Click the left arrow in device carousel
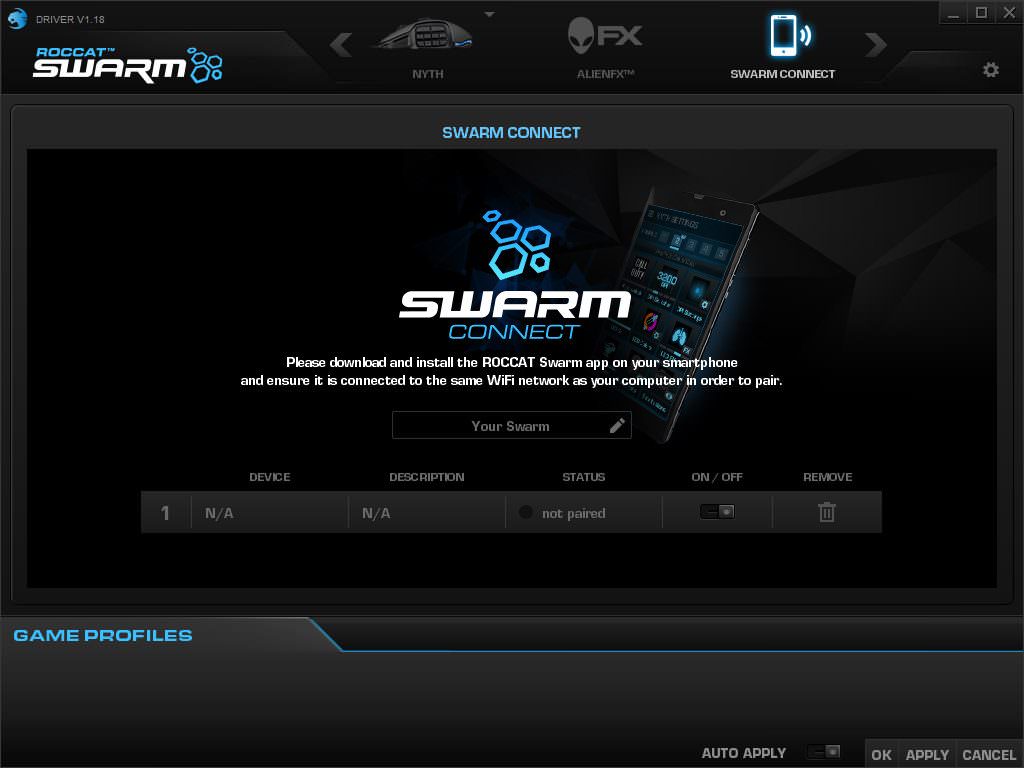Viewport: 1024px width, 768px height. (x=341, y=45)
